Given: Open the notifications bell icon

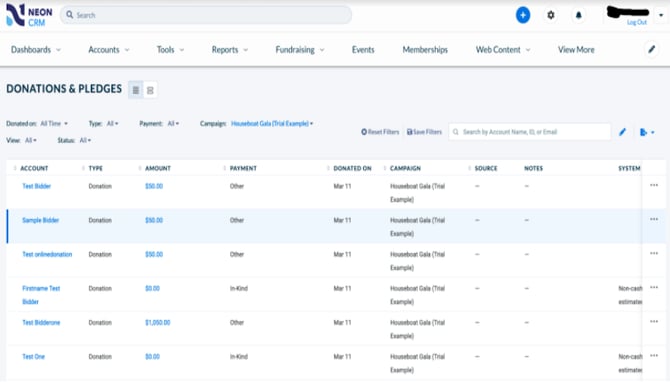Looking at the screenshot, I should pos(579,15).
